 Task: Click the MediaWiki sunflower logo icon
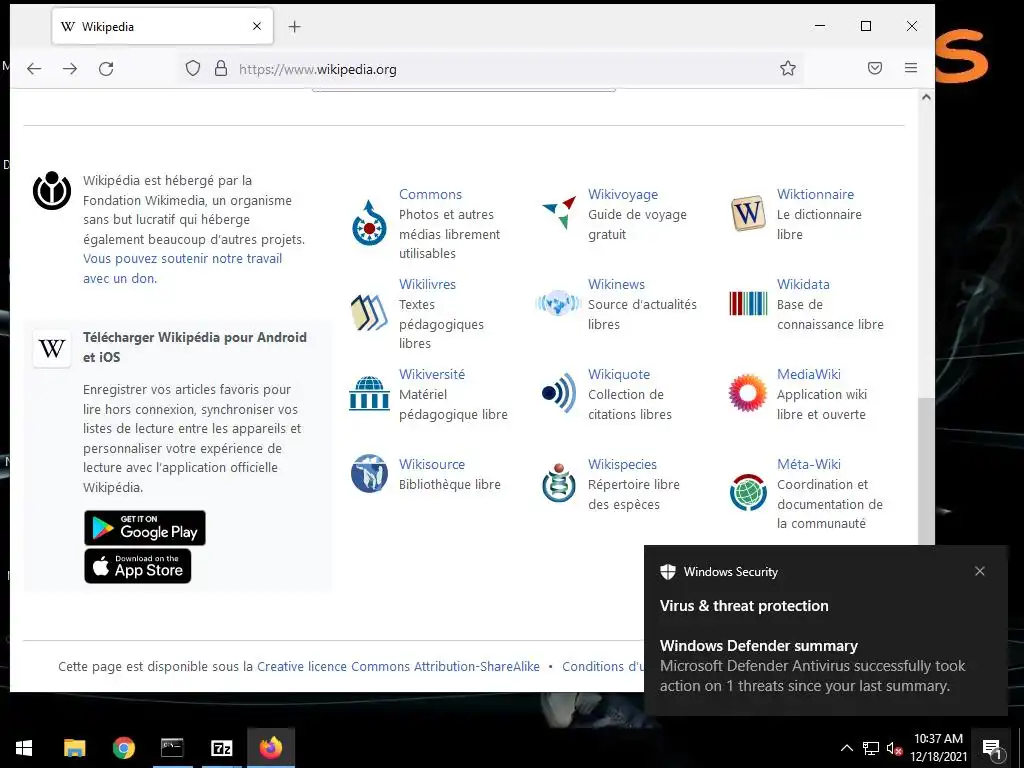[x=748, y=392]
